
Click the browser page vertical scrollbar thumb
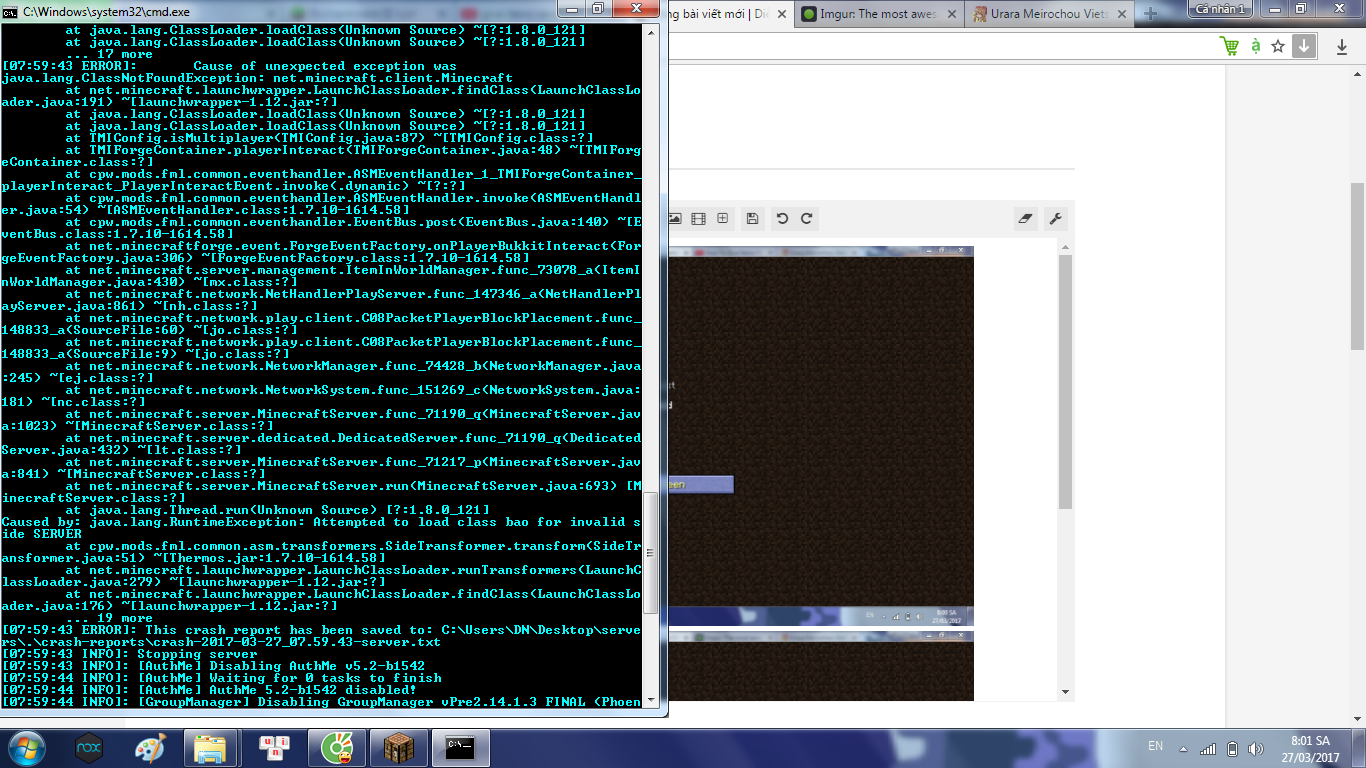[1357, 266]
